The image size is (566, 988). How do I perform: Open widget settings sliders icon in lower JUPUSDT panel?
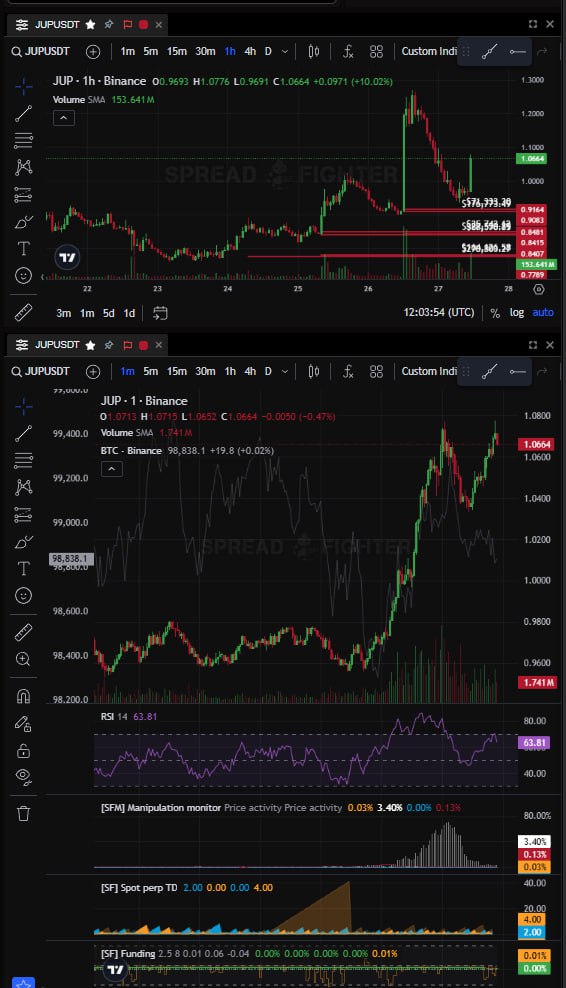coord(22,345)
